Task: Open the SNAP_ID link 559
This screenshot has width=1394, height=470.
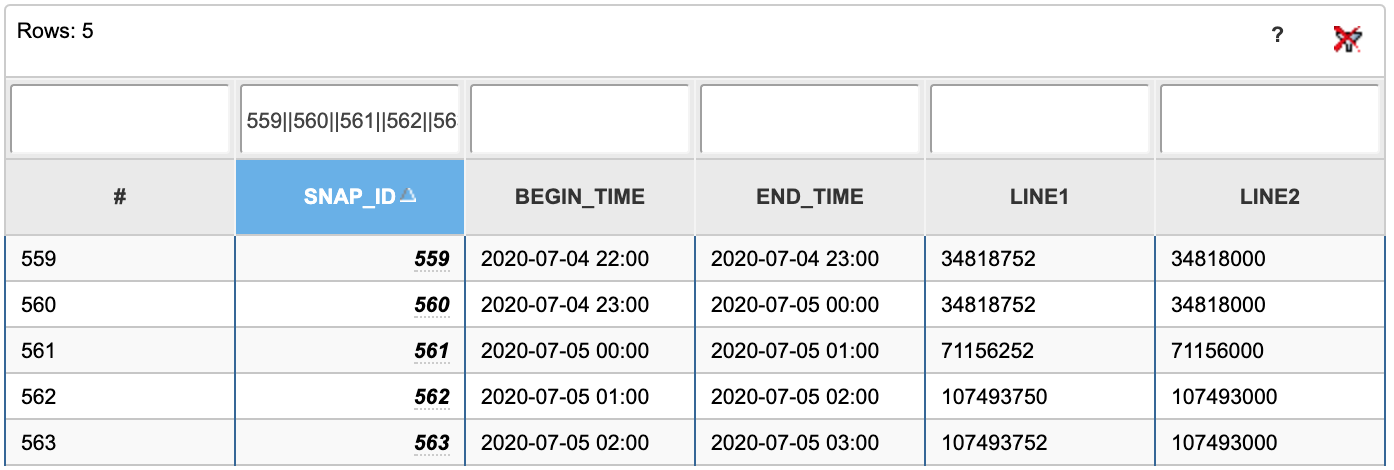Action: [x=432, y=260]
